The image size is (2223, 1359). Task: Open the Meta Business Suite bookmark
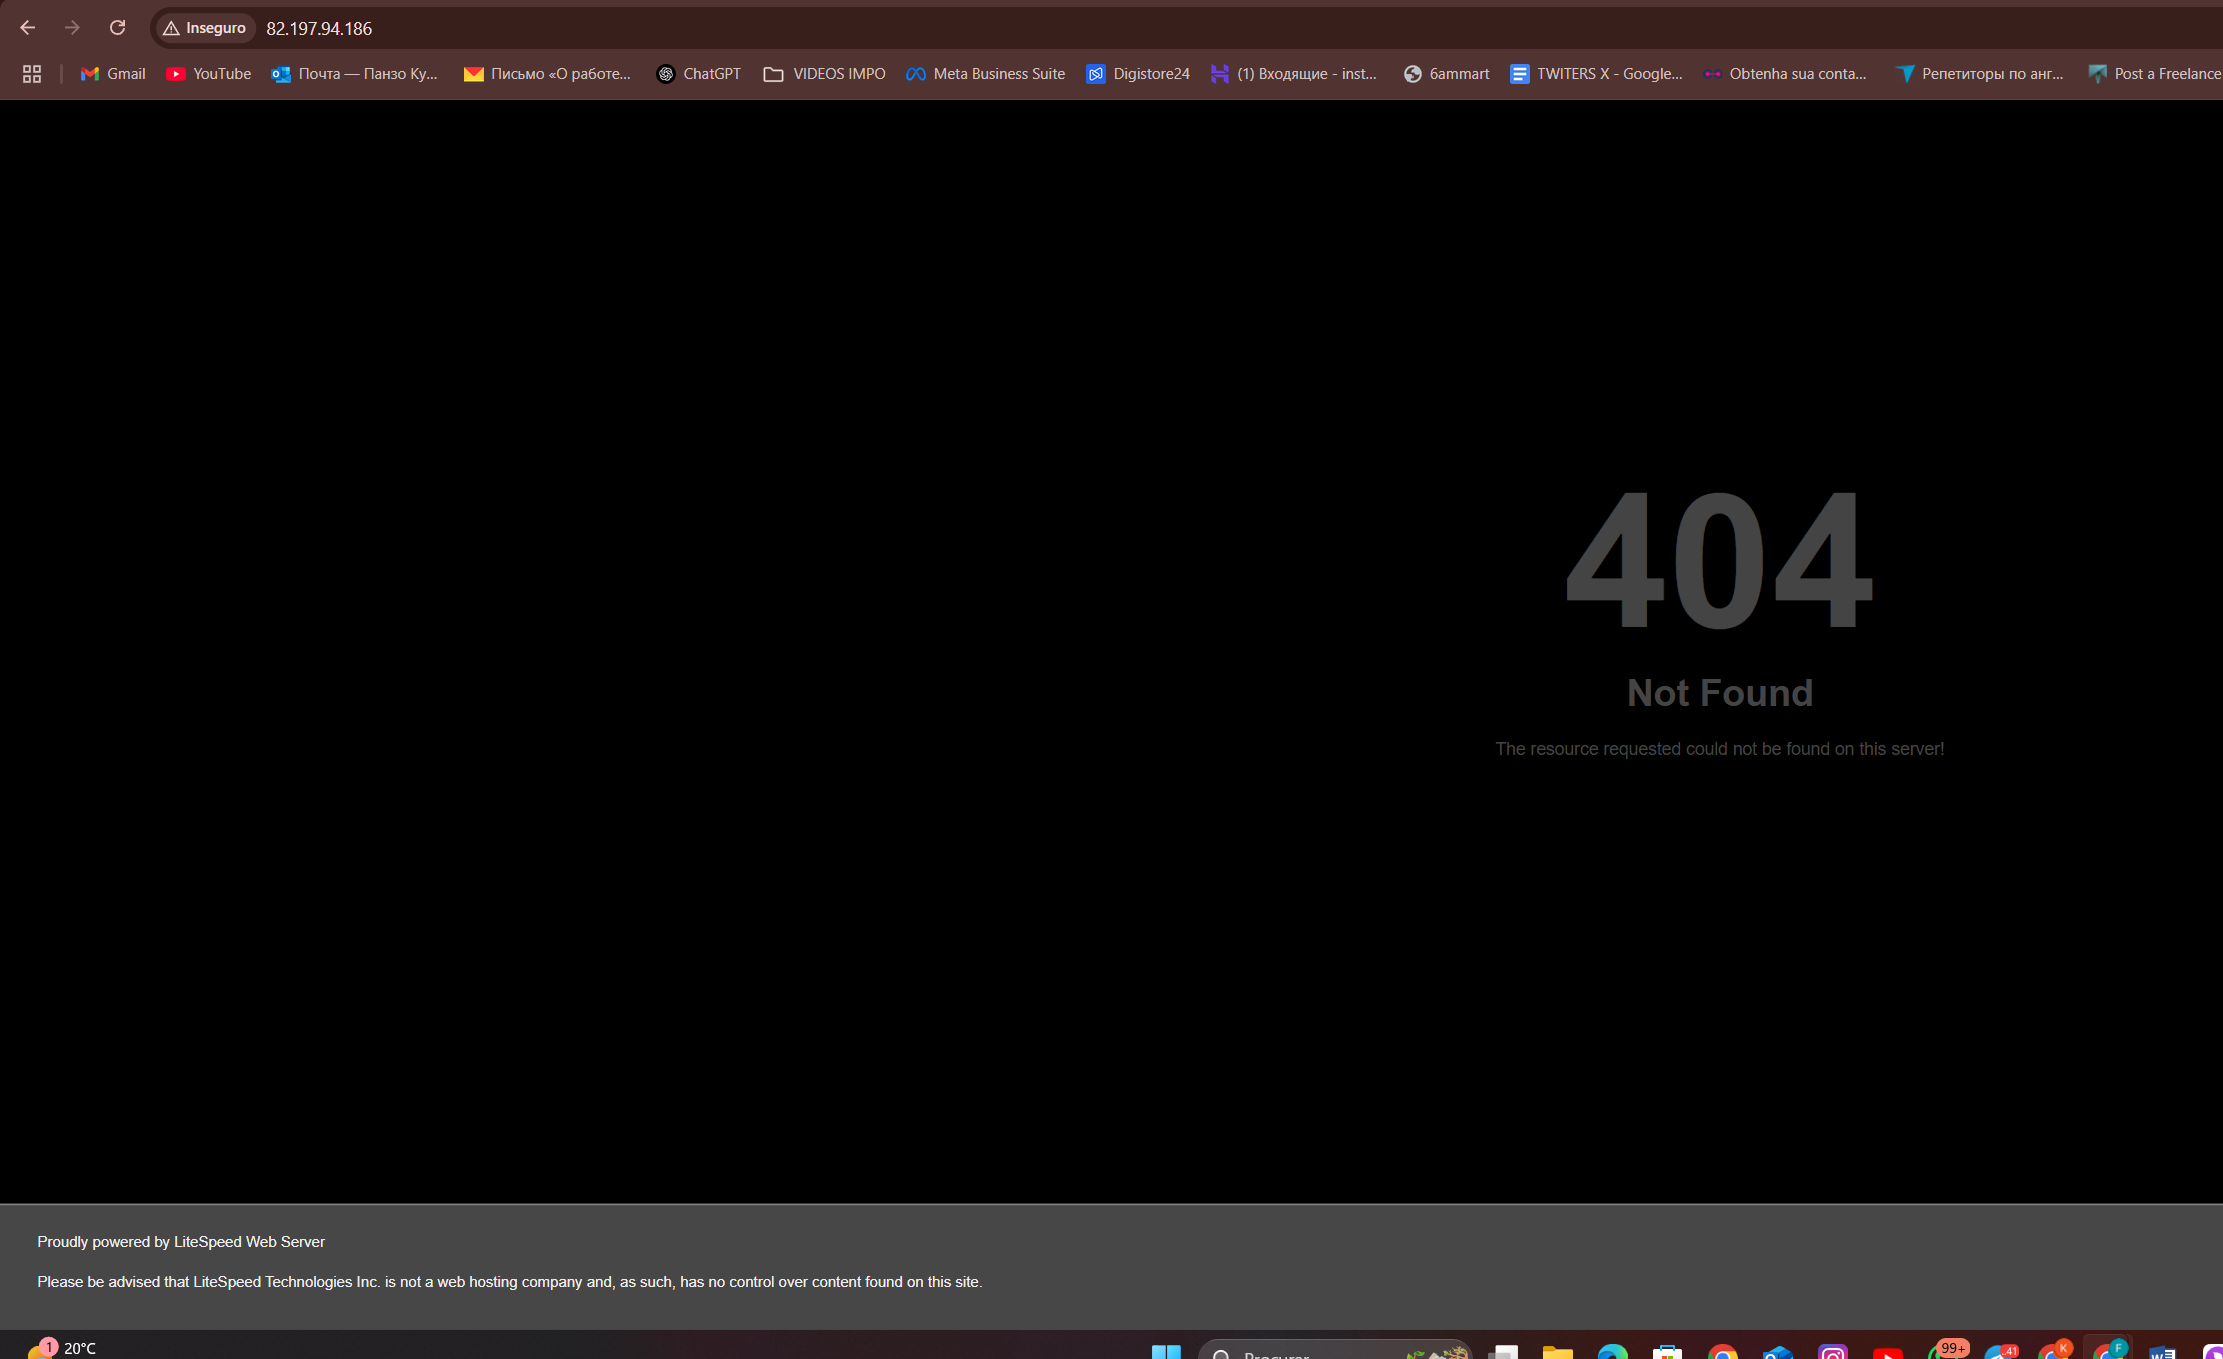985,74
